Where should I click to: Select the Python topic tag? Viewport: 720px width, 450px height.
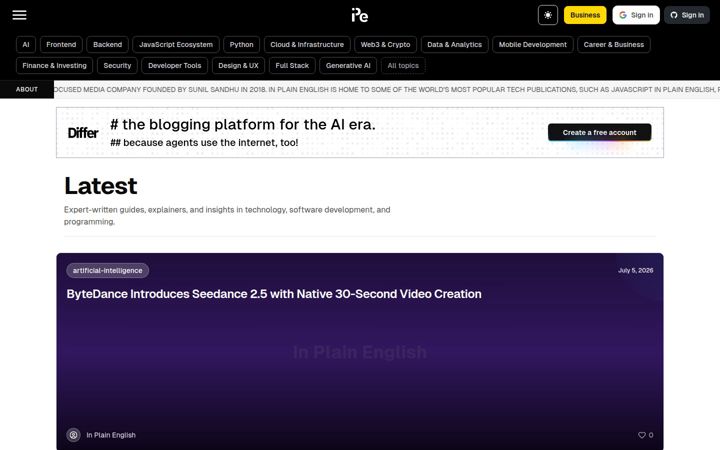click(x=242, y=45)
